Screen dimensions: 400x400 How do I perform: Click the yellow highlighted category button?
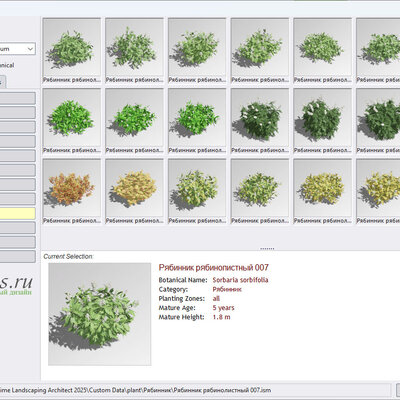[18, 213]
